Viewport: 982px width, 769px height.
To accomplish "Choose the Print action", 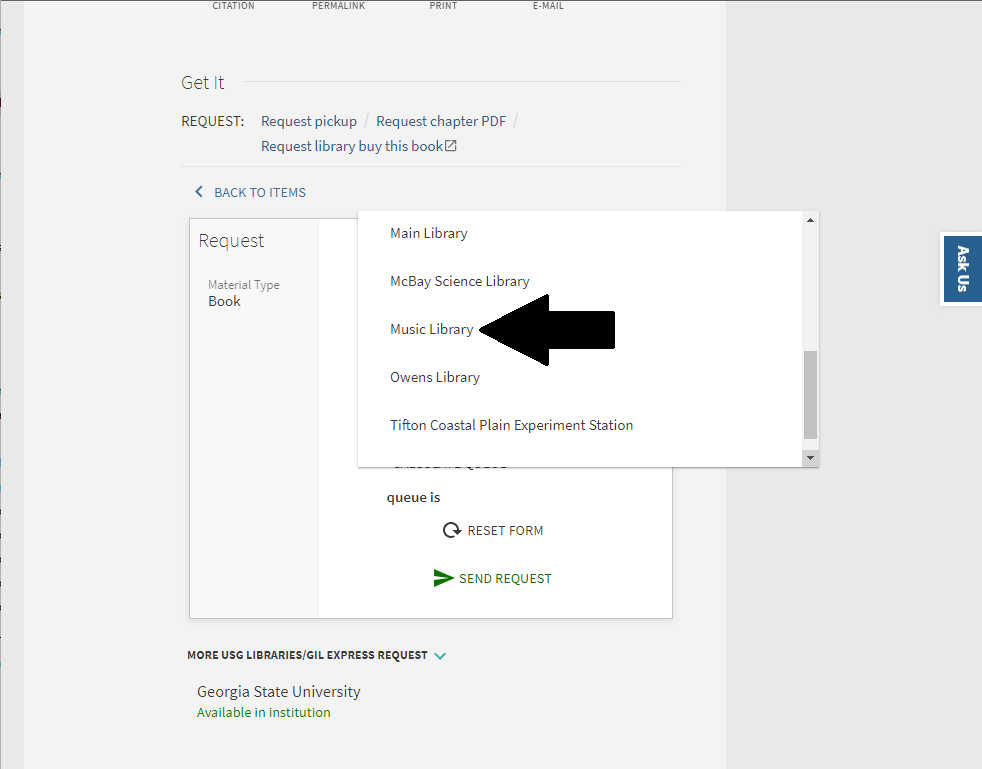I will pyautogui.click(x=443, y=6).
